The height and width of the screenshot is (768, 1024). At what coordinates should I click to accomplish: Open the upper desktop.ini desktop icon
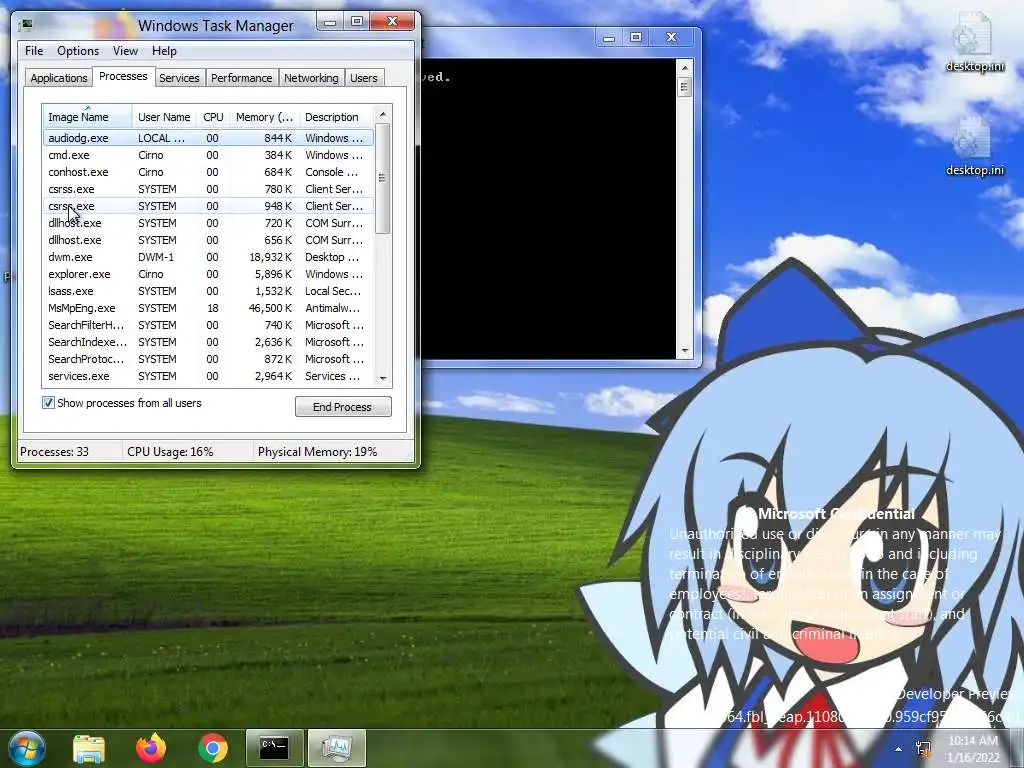click(974, 44)
